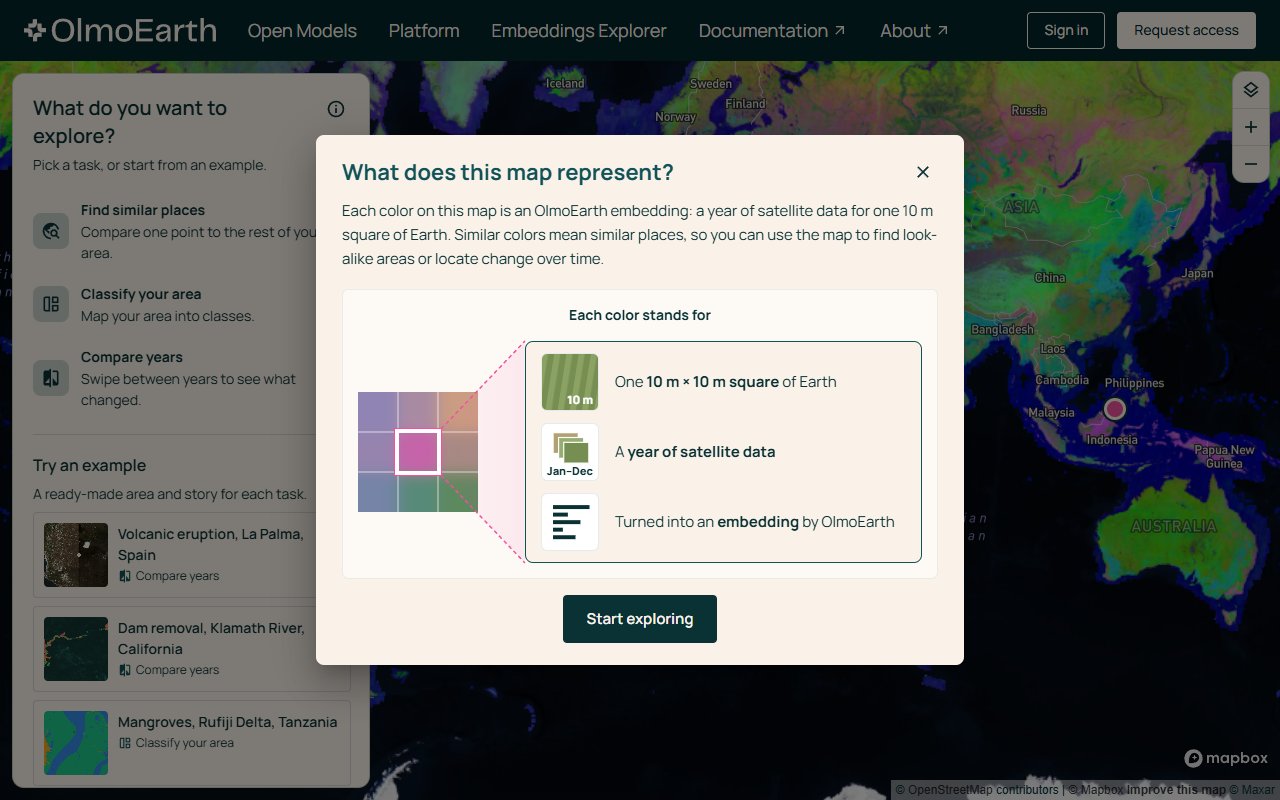Click the 10 m square tile icon
Image resolution: width=1280 pixels, height=800 pixels.
pyautogui.click(x=570, y=382)
